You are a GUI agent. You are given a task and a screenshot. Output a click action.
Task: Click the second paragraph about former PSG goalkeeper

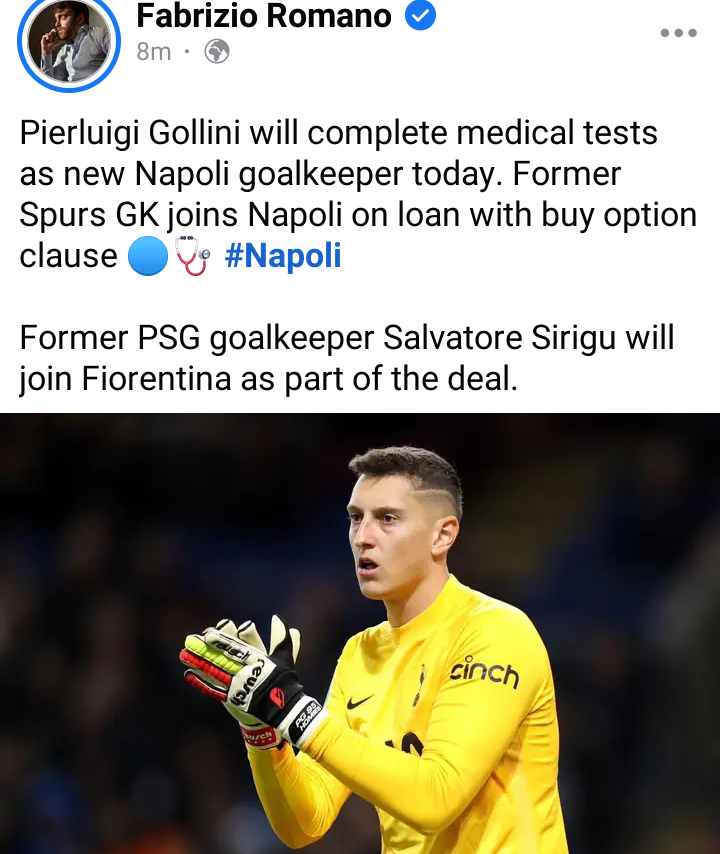click(347, 358)
